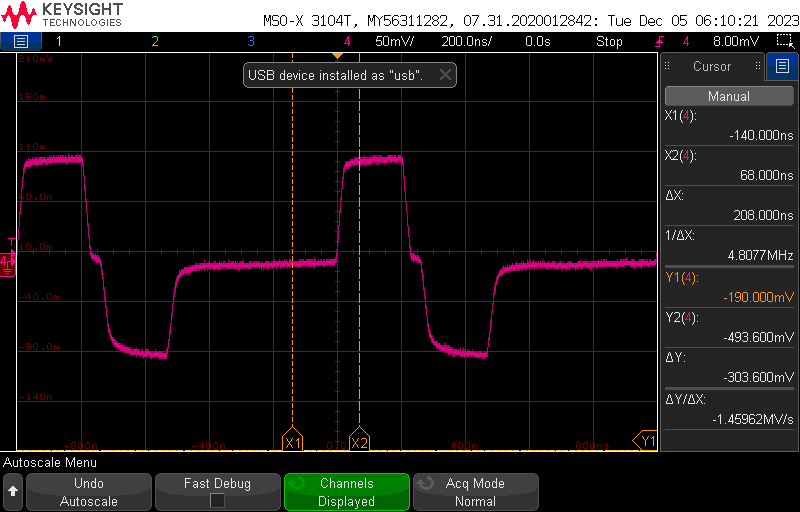Toggle channel 1 on or off
Viewport: 800px width, 512px height.
(58, 42)
